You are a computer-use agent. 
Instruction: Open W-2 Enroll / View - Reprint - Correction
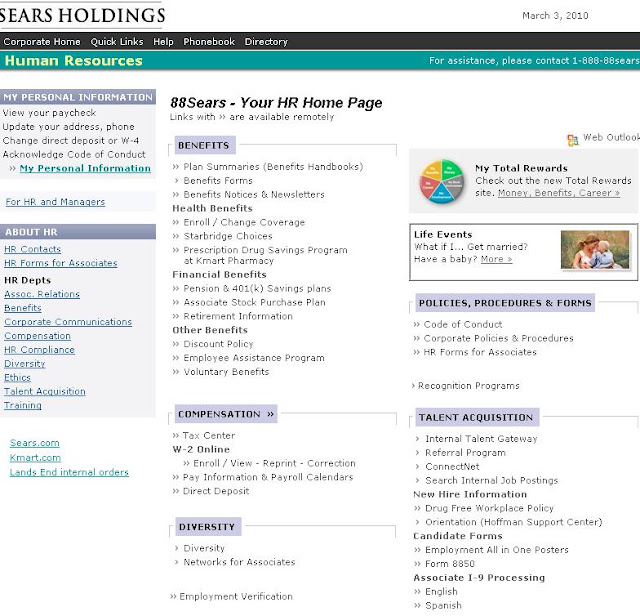click(274, 463)
